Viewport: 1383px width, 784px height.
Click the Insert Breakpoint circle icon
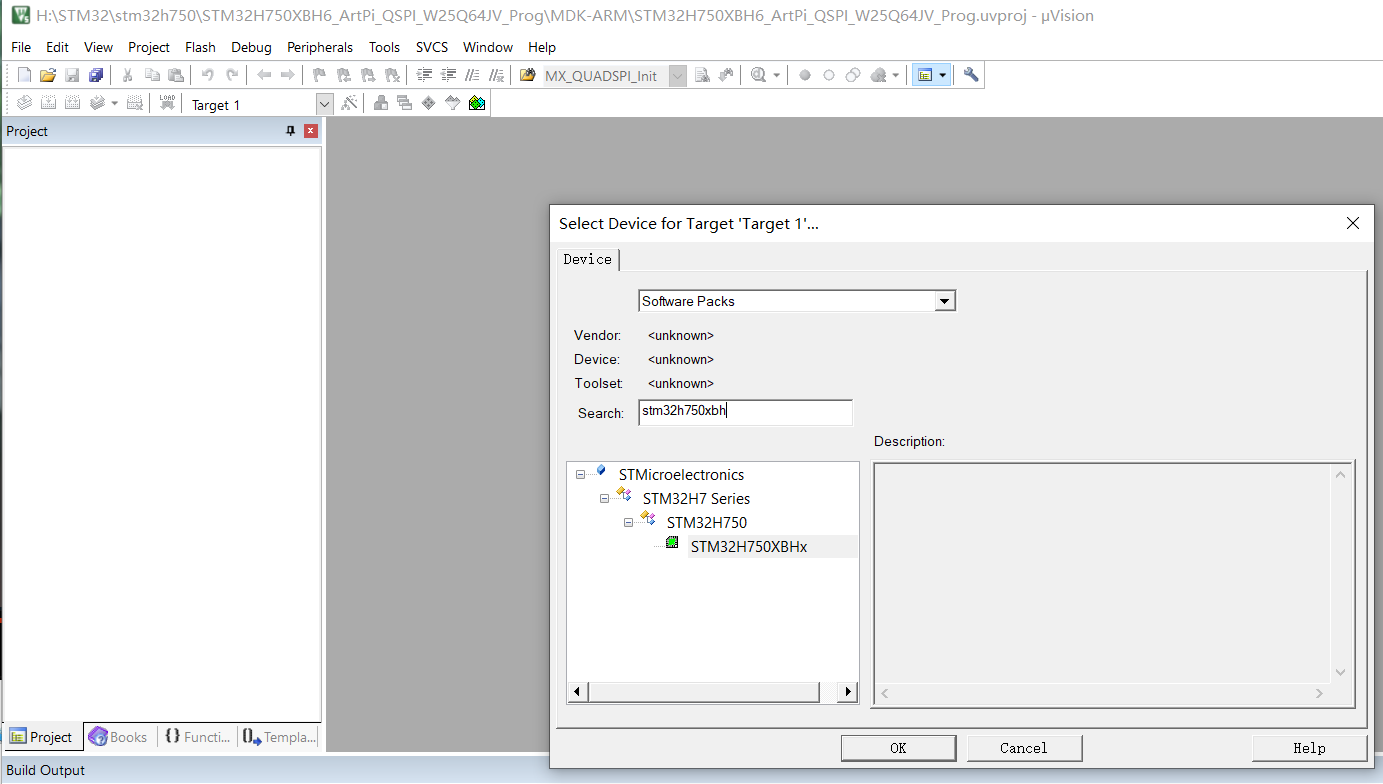[x=805, y=75]
